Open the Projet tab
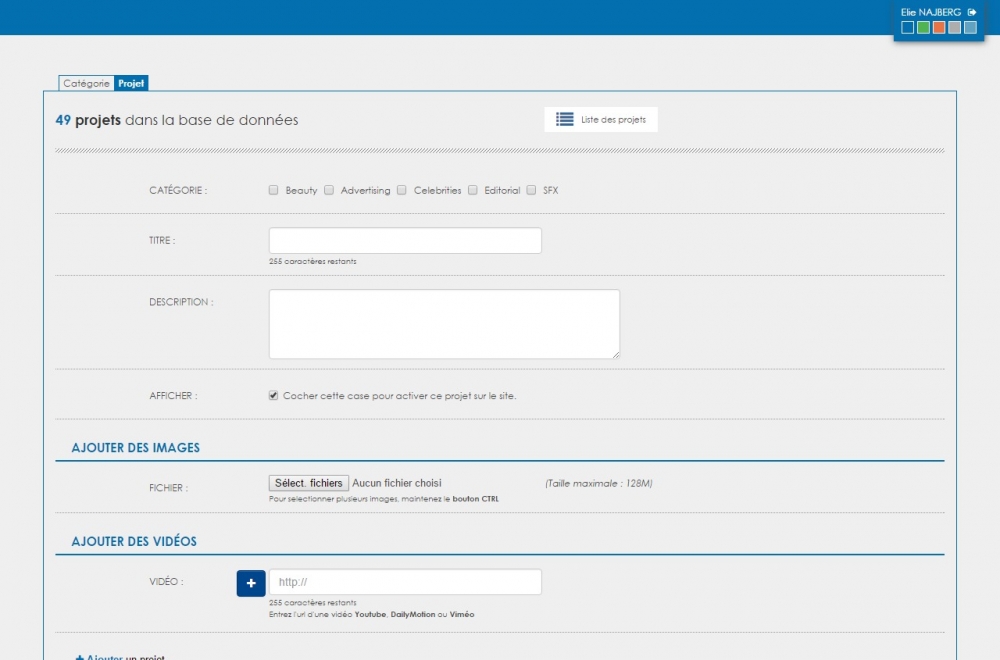This screenshot has height=660, width=1000. click(131, 84)
